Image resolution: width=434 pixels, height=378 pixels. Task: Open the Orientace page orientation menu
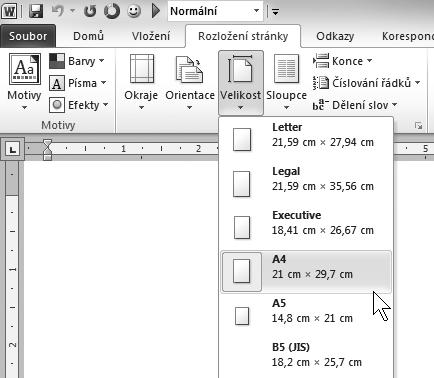pyautogui.click(x=190, y=82)
